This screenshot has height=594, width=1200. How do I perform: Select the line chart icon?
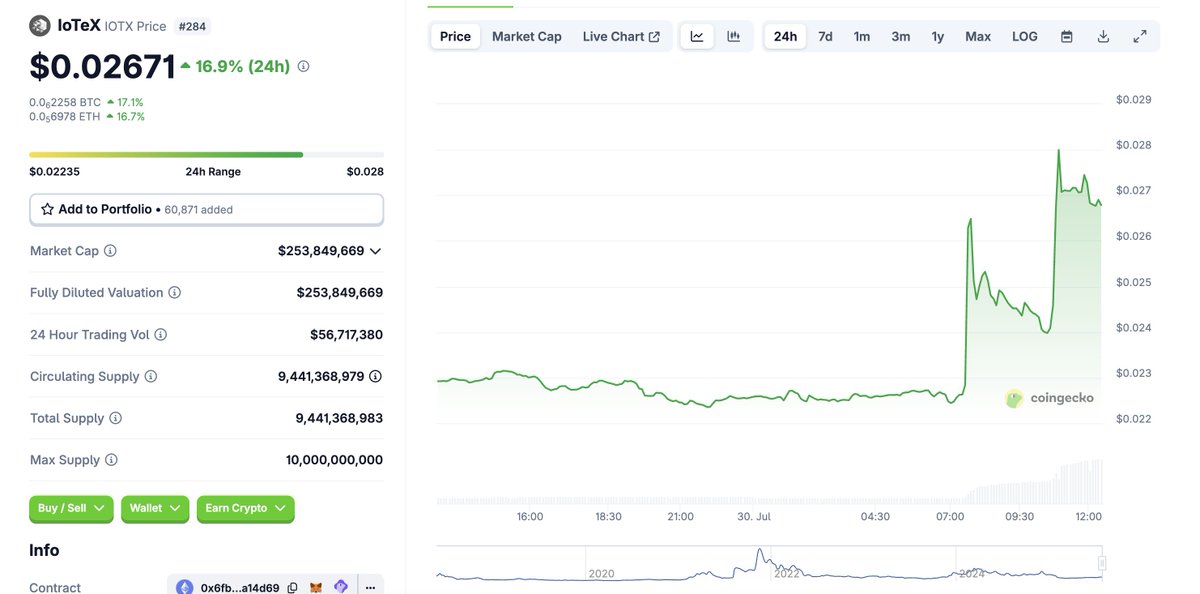(696, 35)
